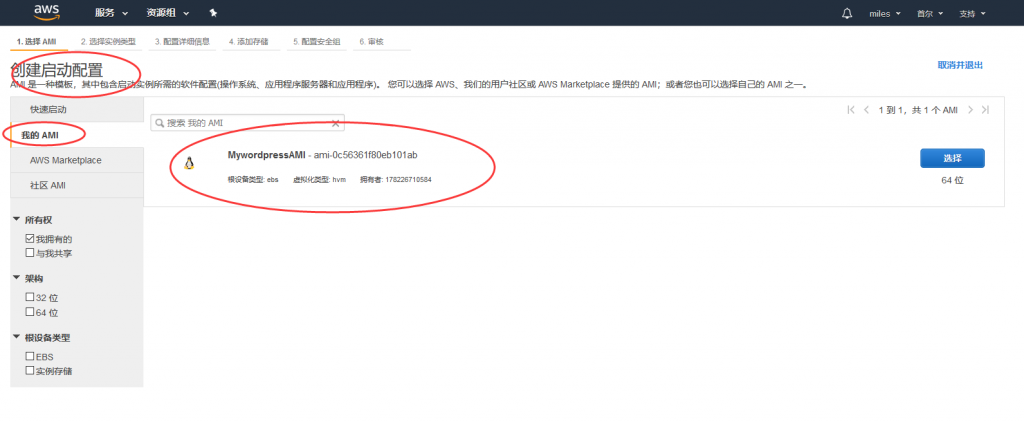Select step tab 4. 添加存储
The image size is (1024, 422).
coord(251,42)
